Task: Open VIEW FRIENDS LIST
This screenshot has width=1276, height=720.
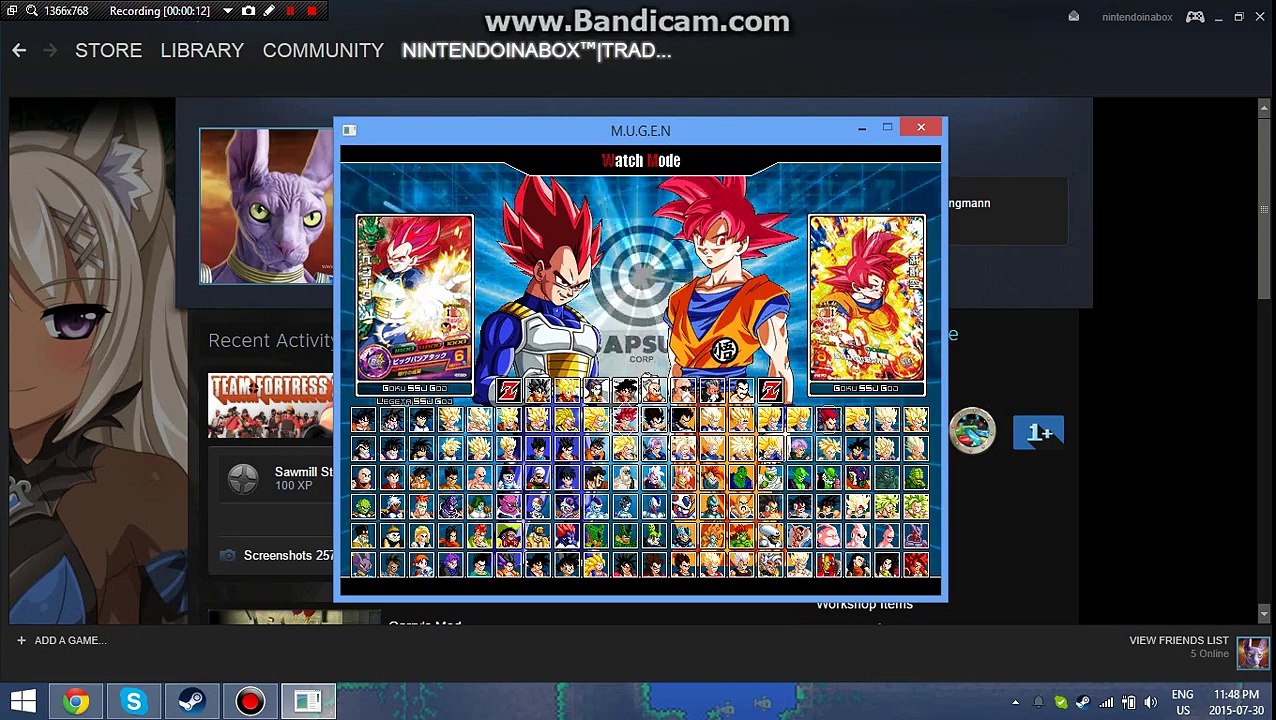Action: coord(1178,640)
